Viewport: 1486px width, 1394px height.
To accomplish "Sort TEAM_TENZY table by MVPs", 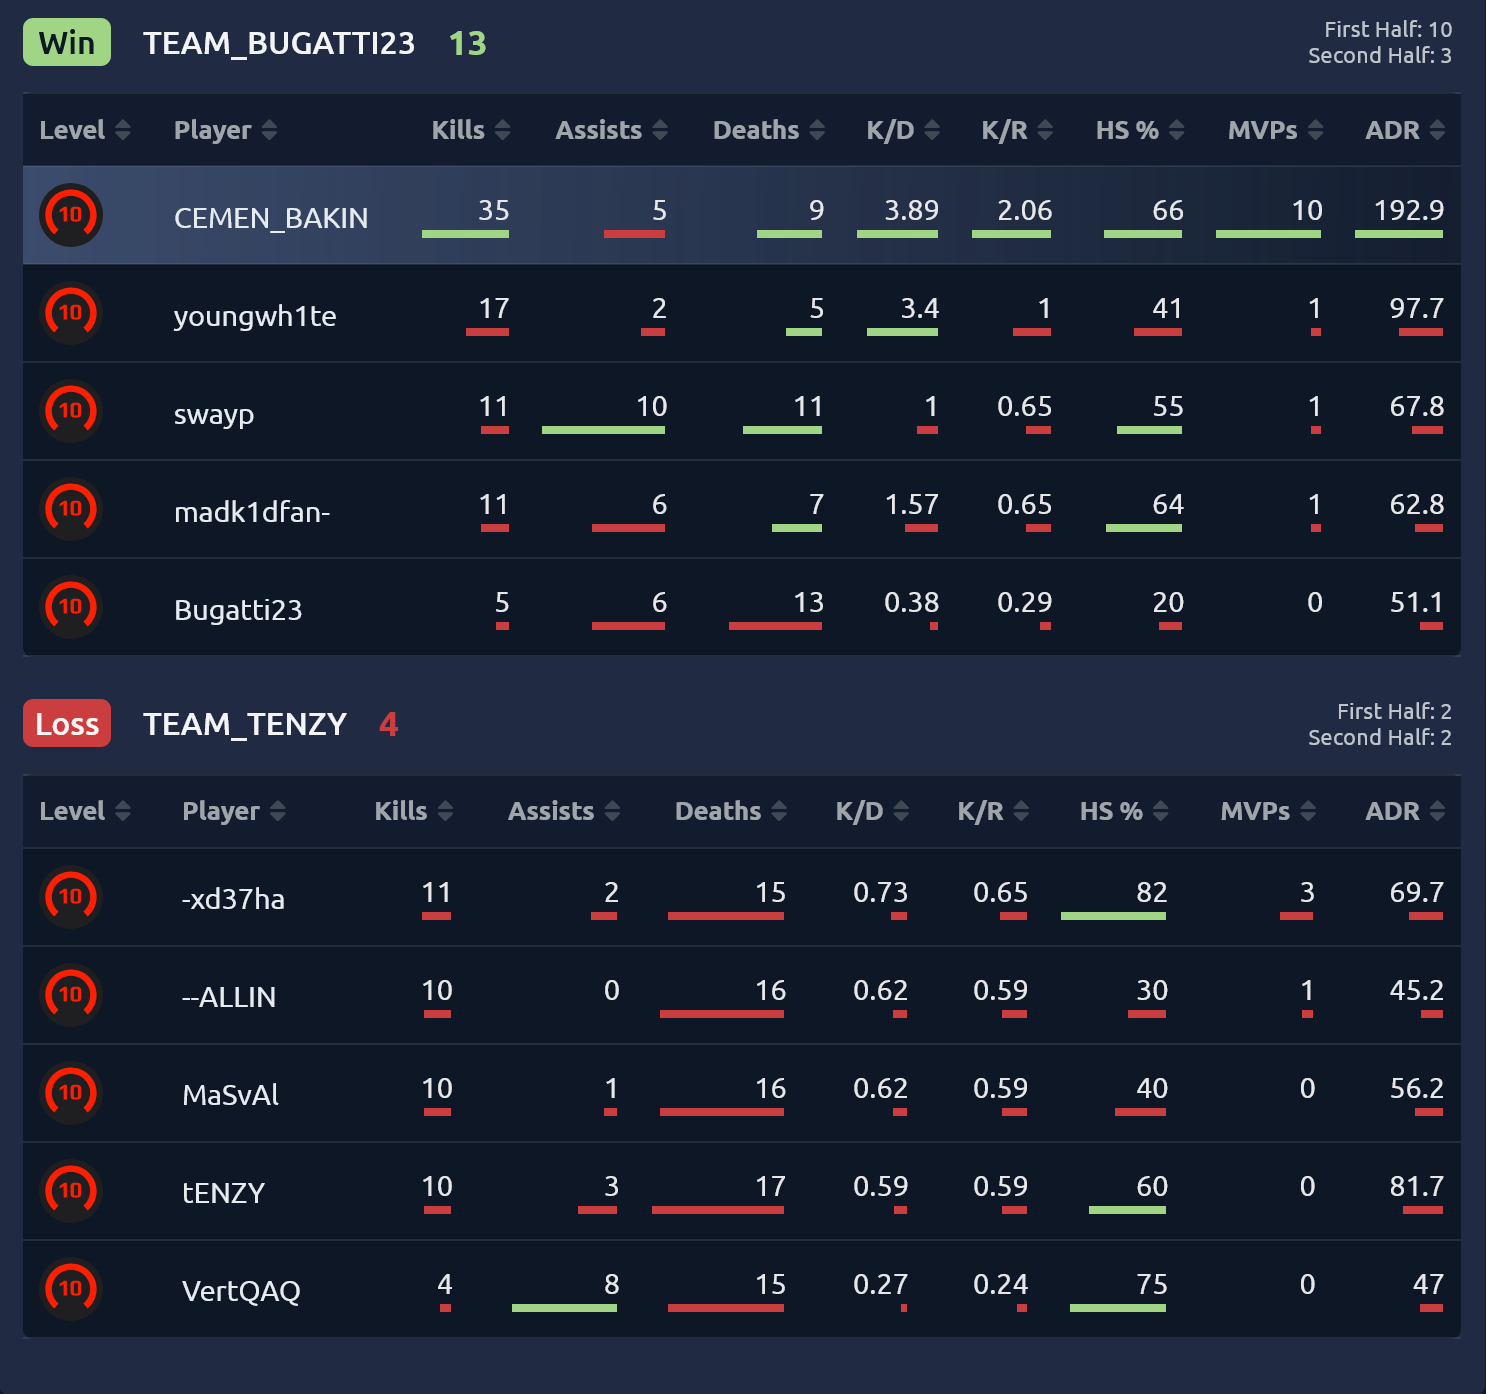I will click(x=1268, y=811).
